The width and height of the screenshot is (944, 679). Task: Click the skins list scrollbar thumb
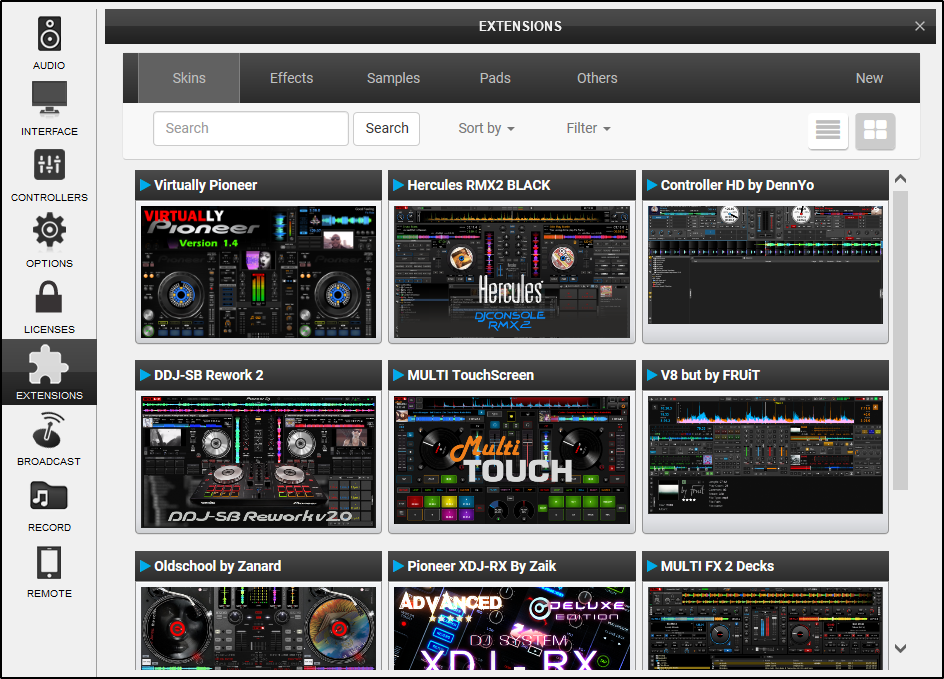coord(900,340)
